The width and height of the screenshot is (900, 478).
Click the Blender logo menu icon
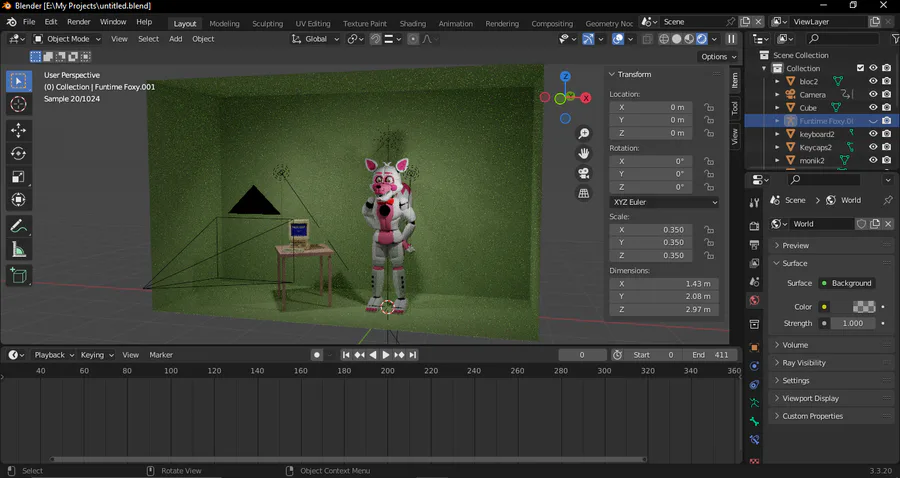coord(11,22)
